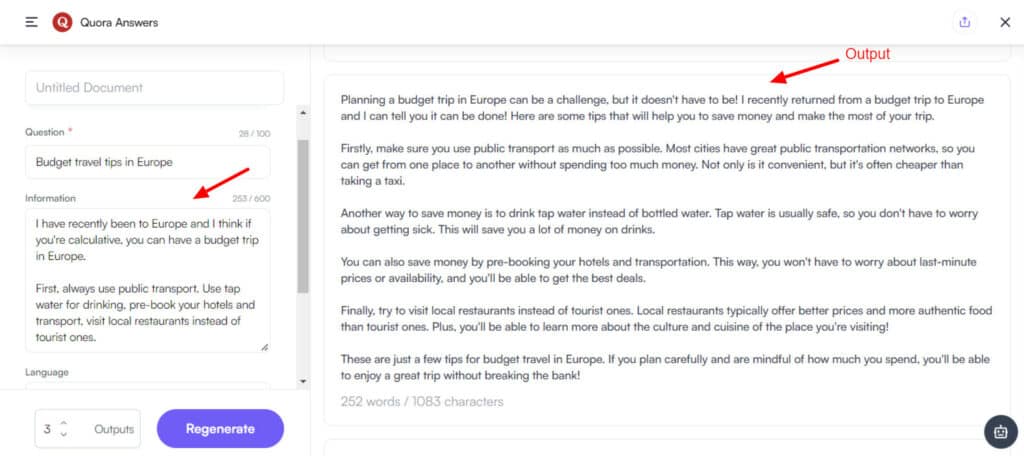
Task: Click the scrollbar down arrow
Action: (x=303, y=381)
